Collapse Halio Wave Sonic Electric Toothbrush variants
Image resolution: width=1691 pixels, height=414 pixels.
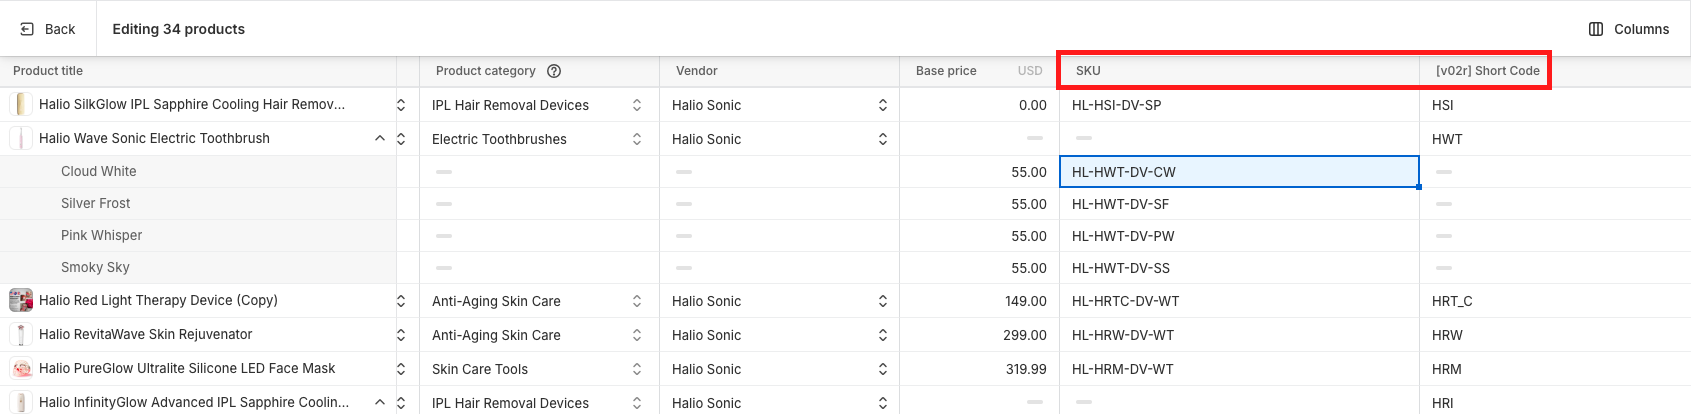380,138
